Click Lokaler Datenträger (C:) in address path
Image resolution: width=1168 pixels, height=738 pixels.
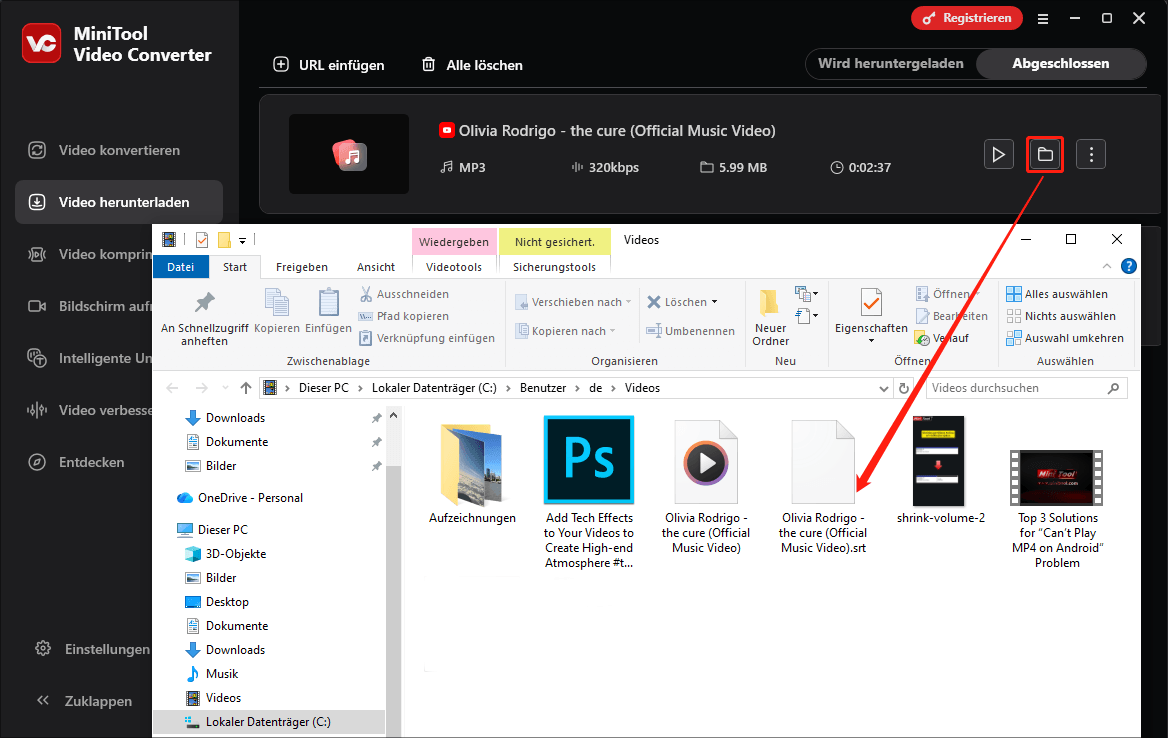click(x=434, y=388)
